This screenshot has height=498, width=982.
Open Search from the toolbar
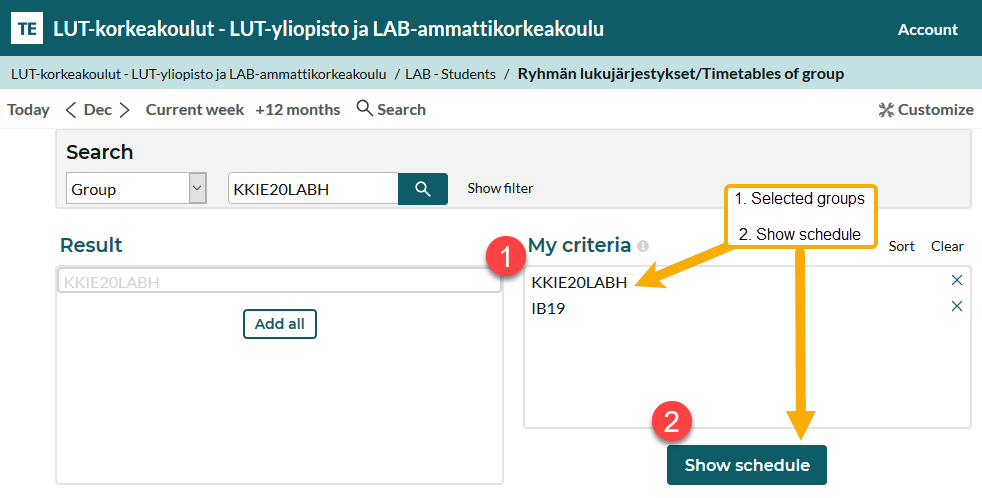[391, 109]
